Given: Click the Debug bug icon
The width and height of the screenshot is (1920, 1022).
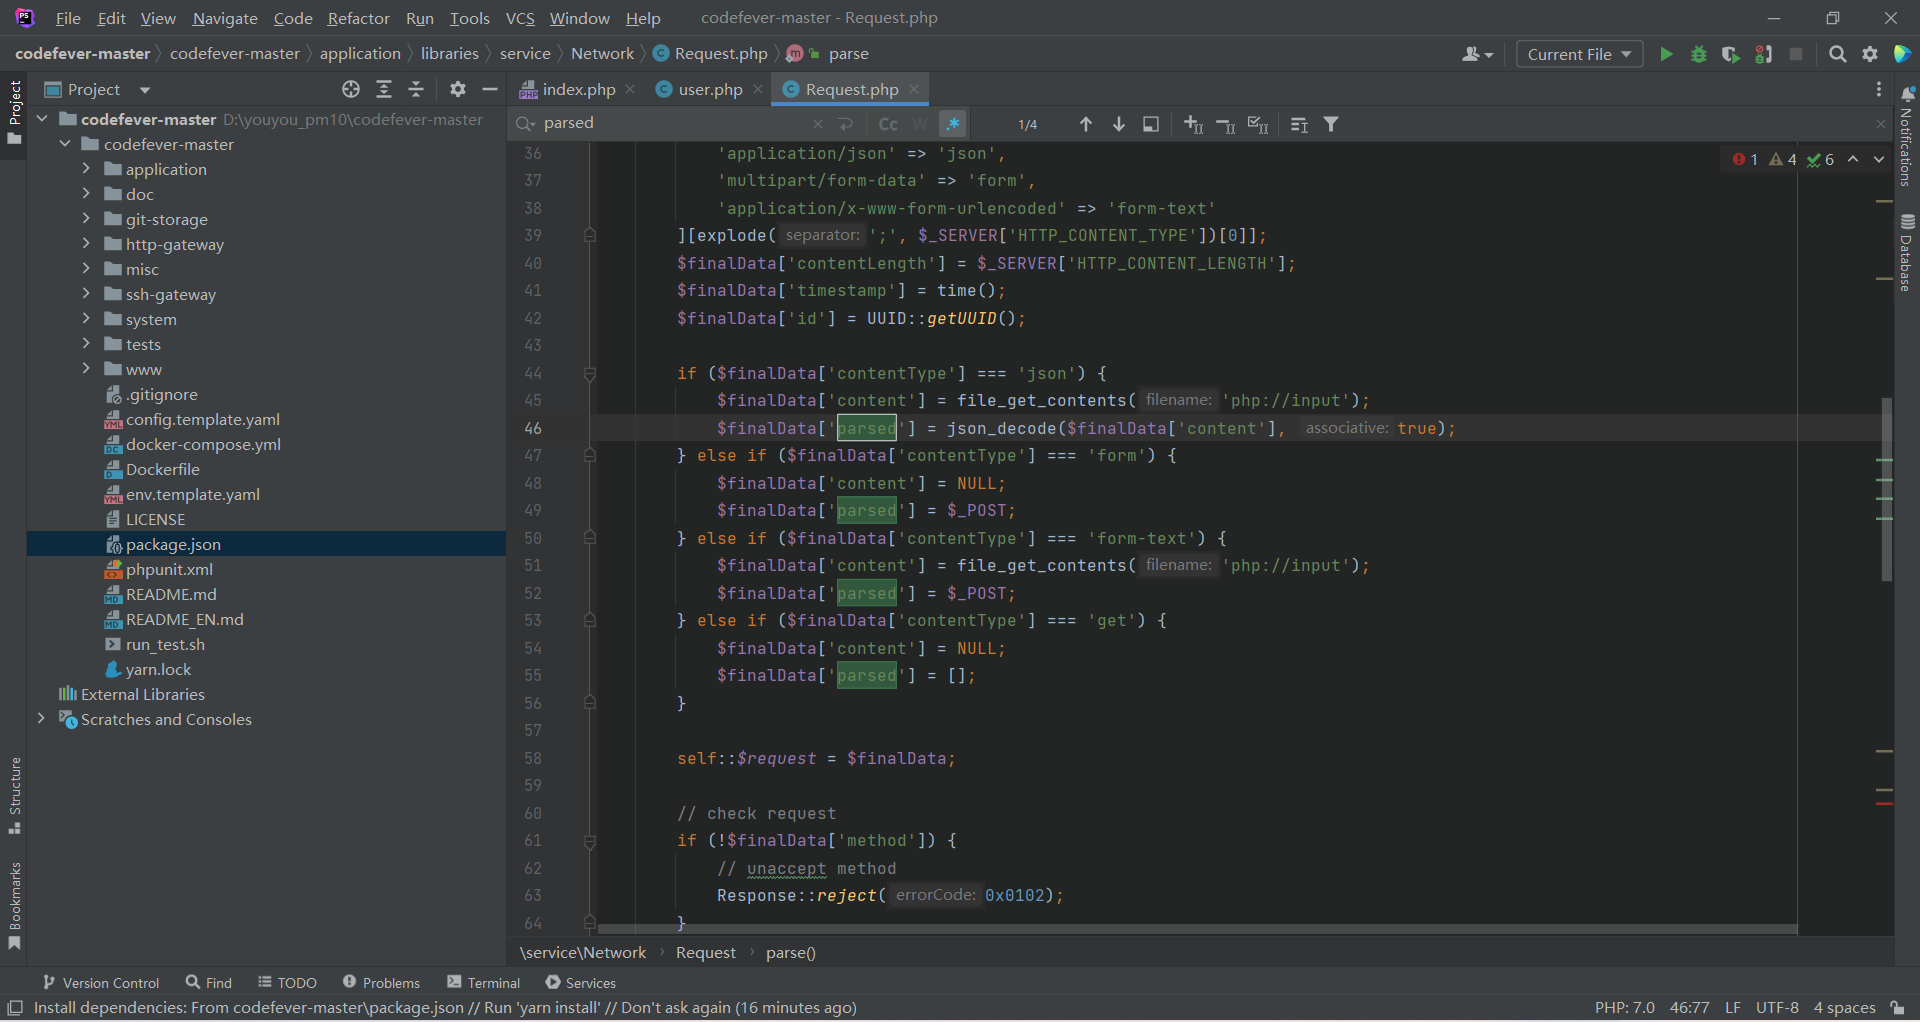Looking at the screenshot, I should (x=1698, y=54).
